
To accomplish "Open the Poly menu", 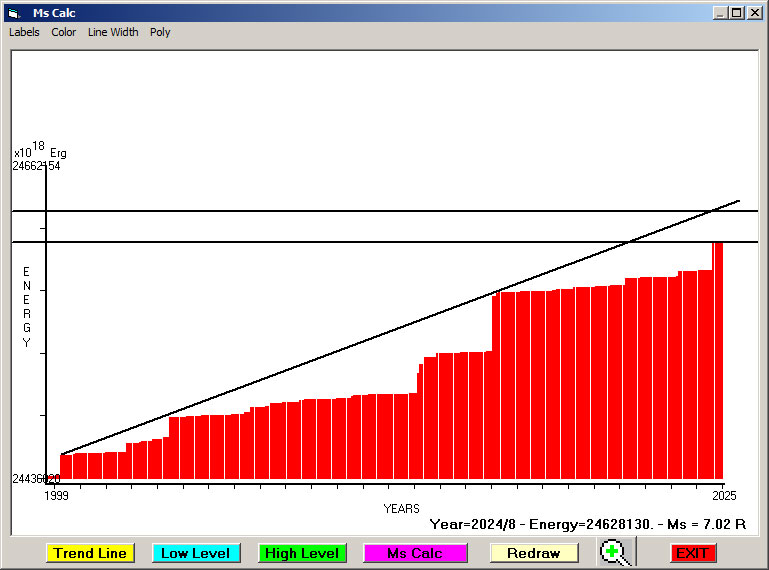I will click(160, 32).
